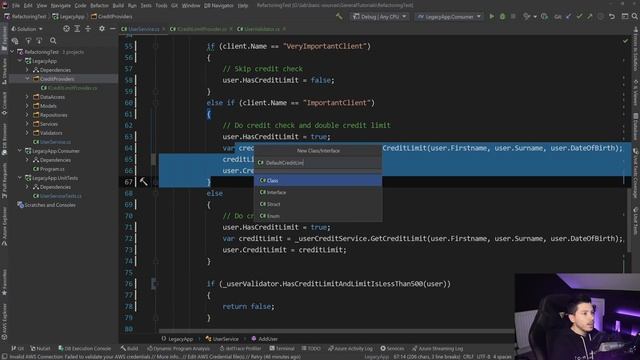640x360 pixels.
Task: Click Collapse All in Solution explorer
Action: 88,29
